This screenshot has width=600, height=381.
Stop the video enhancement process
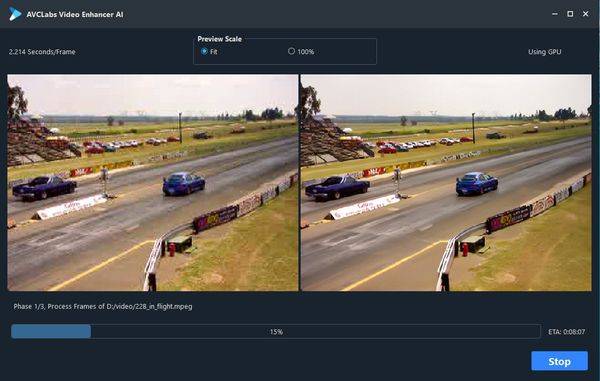[x=559, y=361]
